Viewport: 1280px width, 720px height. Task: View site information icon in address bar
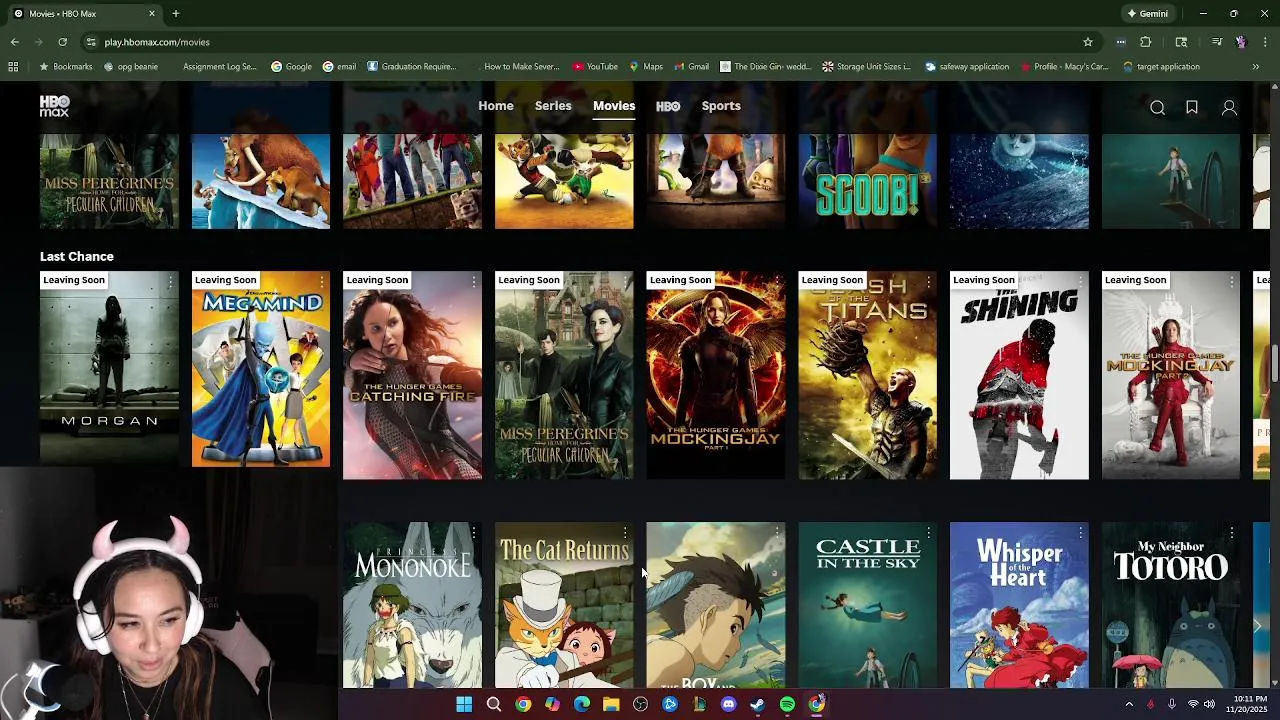91,42
